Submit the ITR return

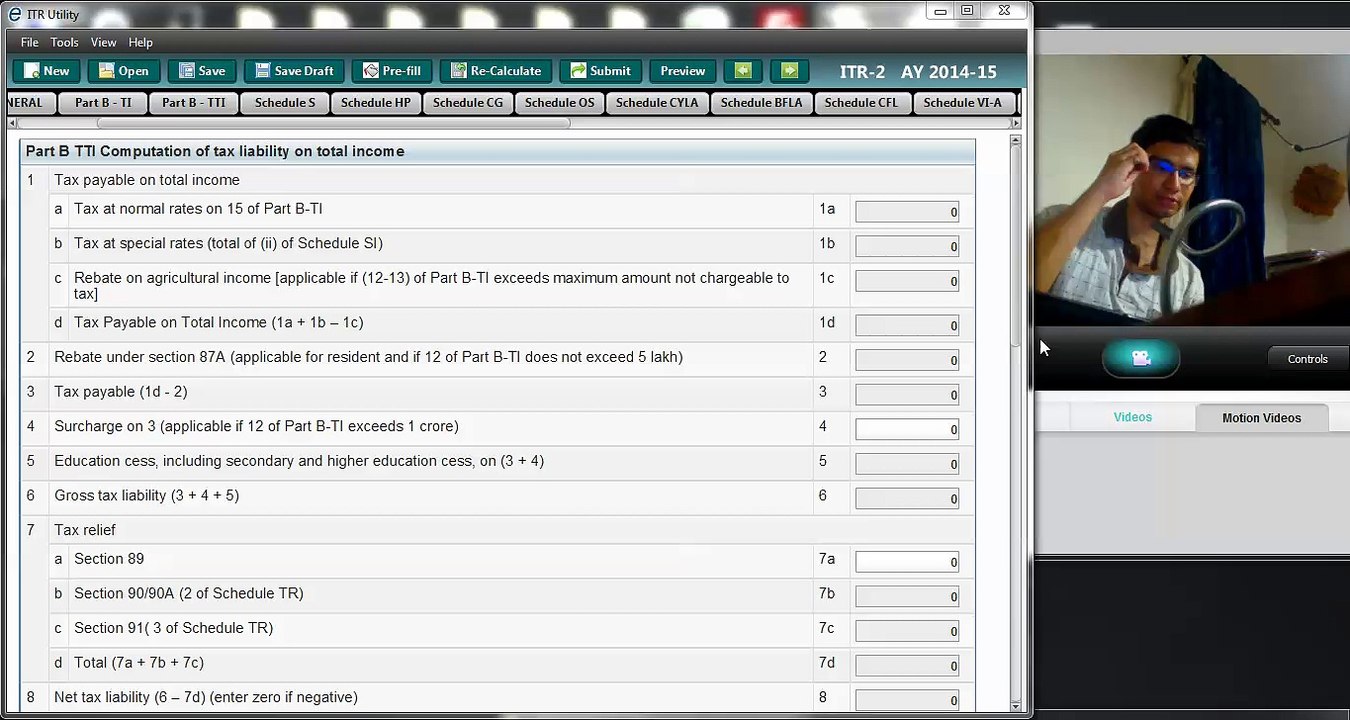[x=600, y=71]
